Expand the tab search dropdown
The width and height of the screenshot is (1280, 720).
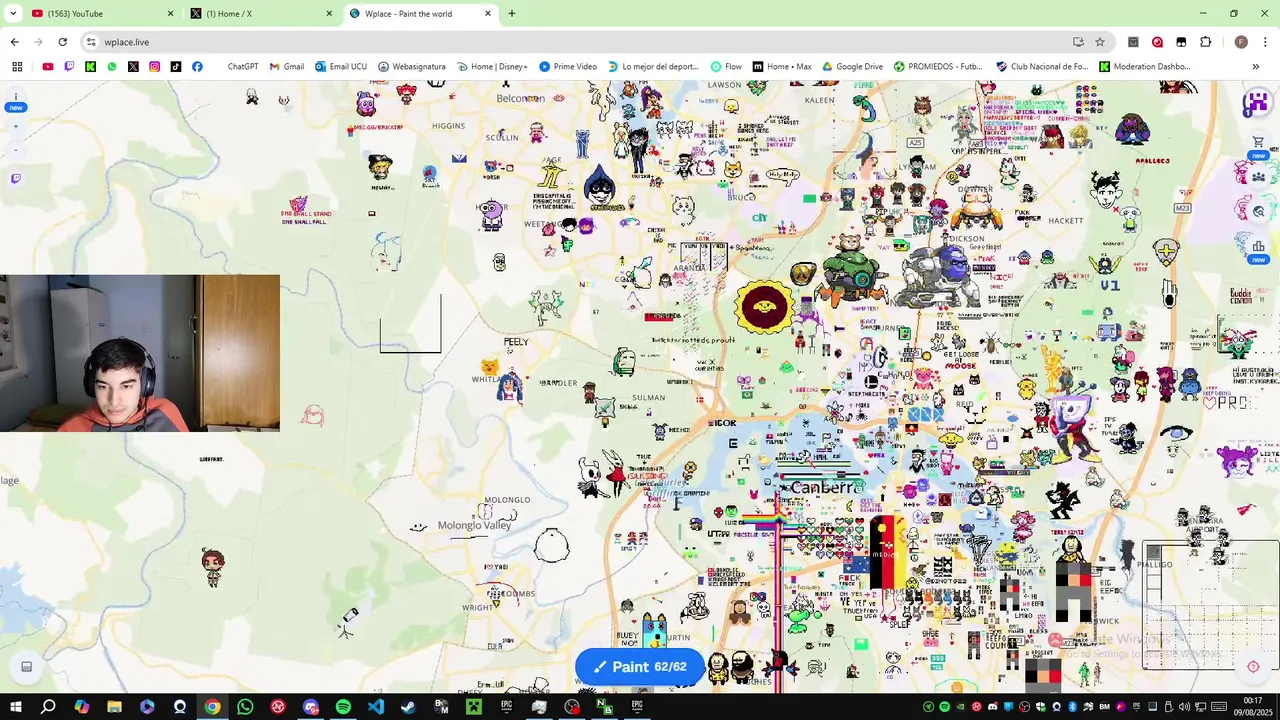(13, 14)
